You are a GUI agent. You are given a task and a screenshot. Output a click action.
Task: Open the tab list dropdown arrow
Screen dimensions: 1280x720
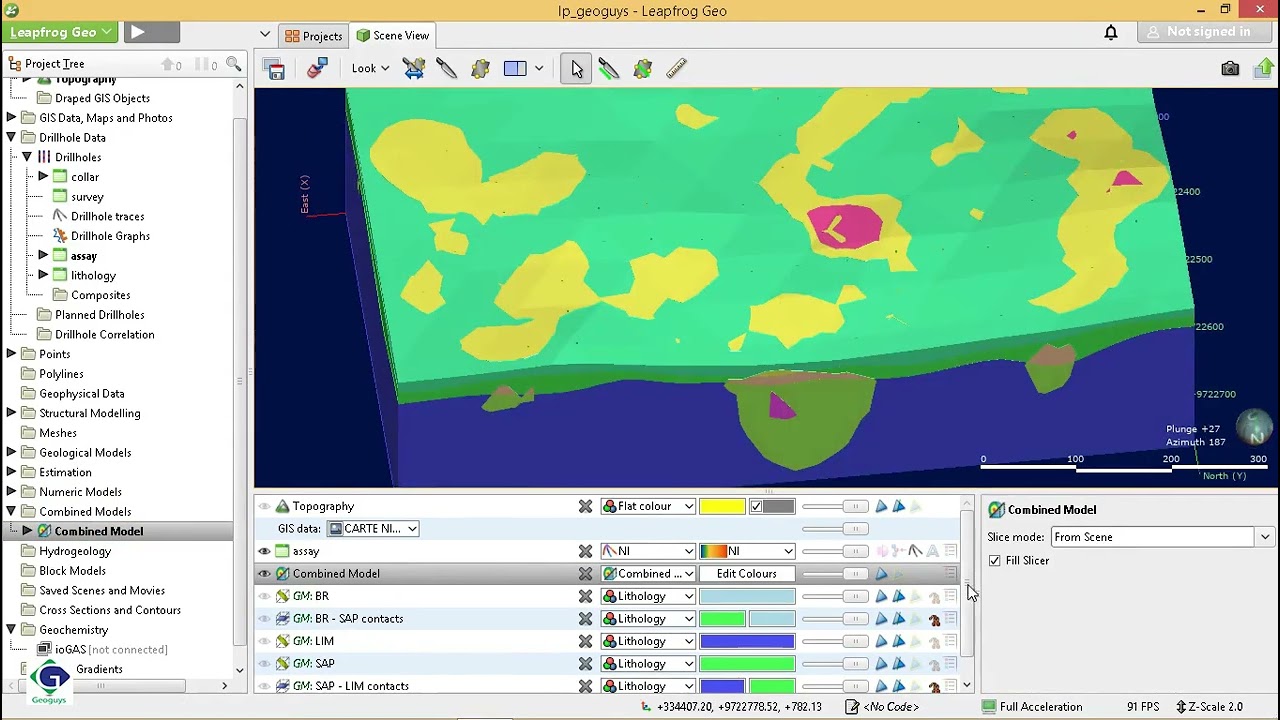coord(264,35)
